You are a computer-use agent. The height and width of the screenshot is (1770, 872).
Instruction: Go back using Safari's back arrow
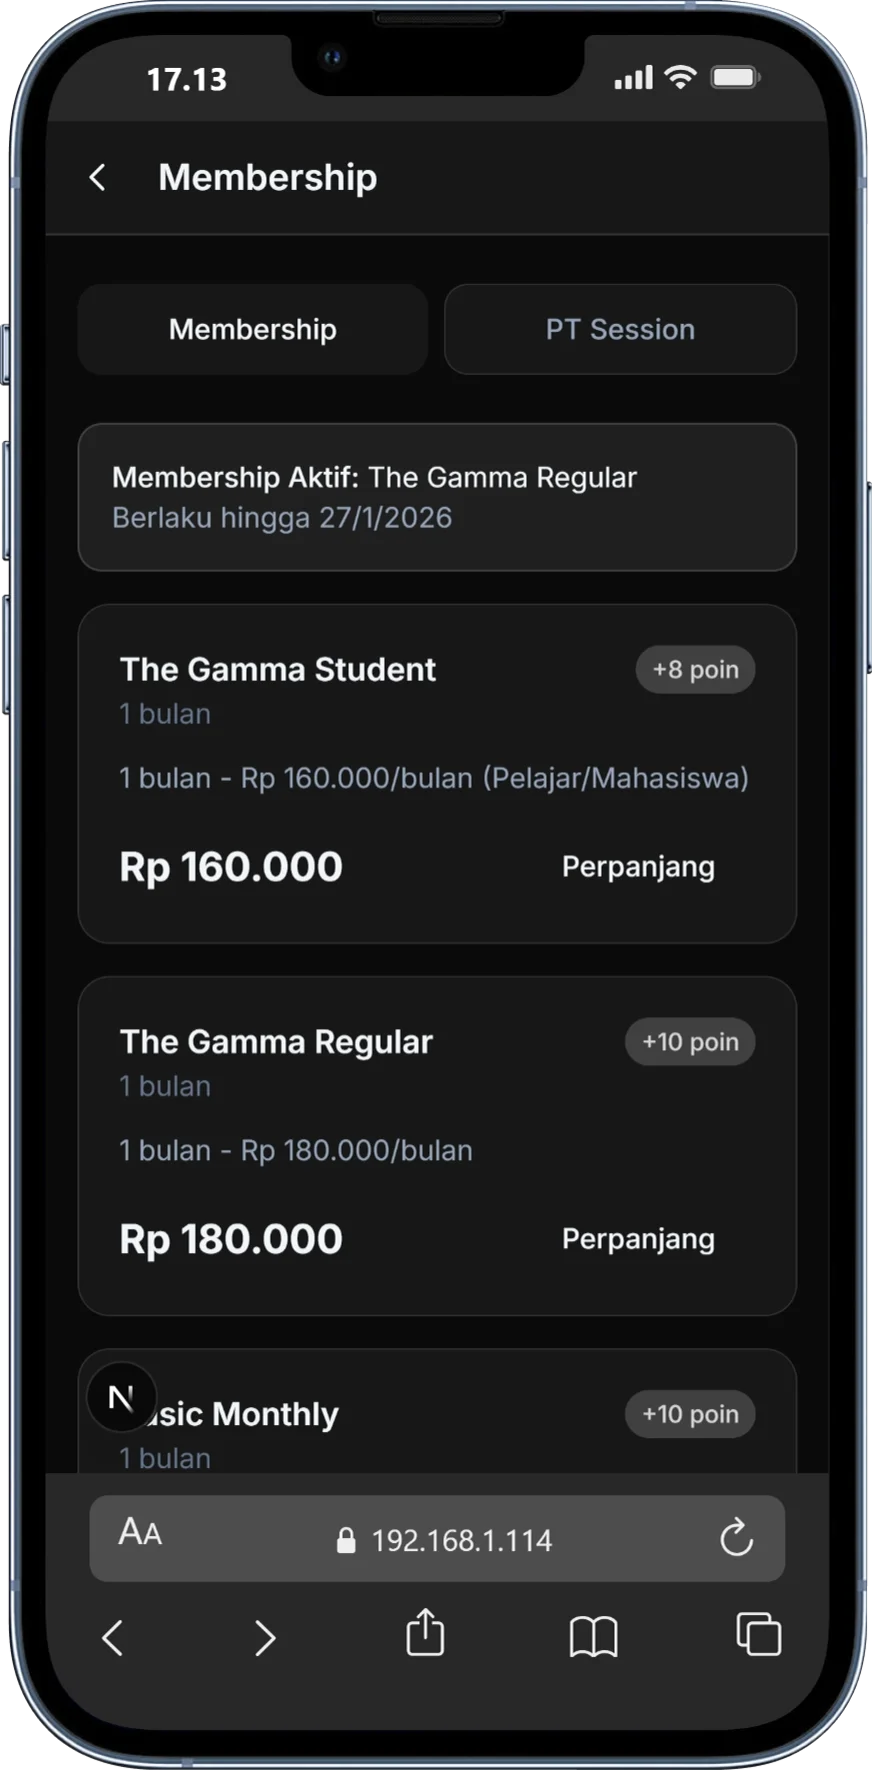(x=113, y=1638)
